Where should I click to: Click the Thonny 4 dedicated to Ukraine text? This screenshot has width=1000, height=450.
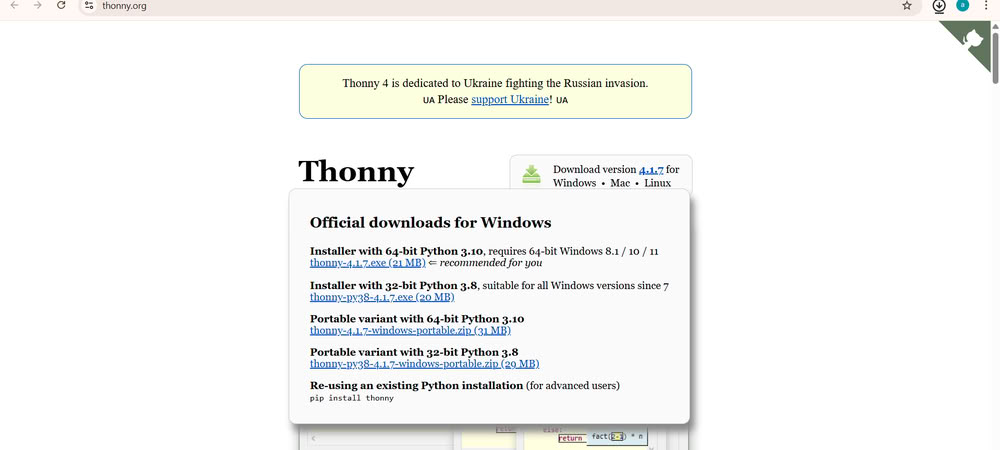495,83
